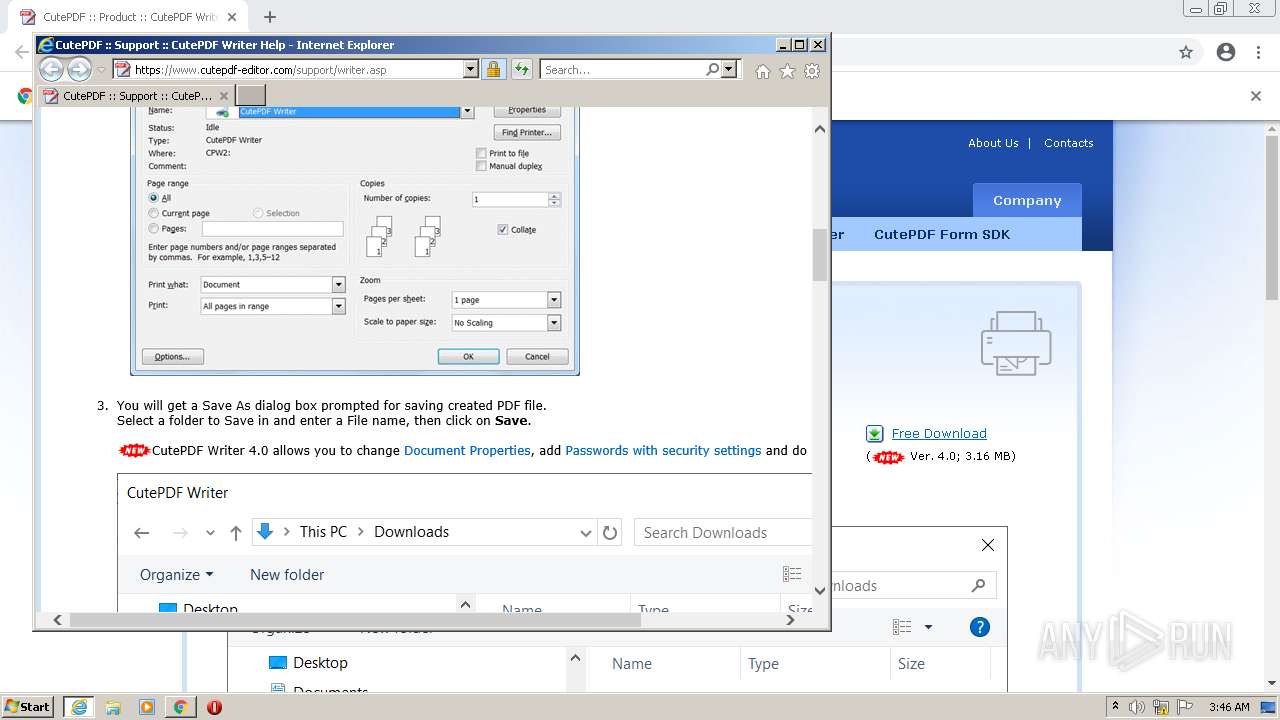The image size is (1280, 720).
Task: Bookmark this page with Chrome's star
Action: [1186, 52]
